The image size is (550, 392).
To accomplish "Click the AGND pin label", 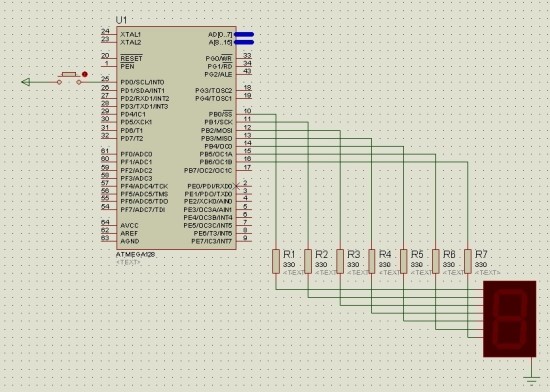I will pos(129,241).
